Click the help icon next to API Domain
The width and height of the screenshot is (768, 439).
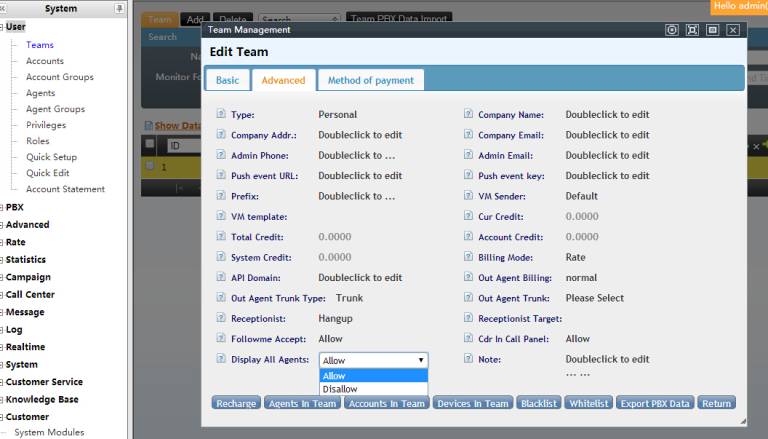click(x=221, y=278)
